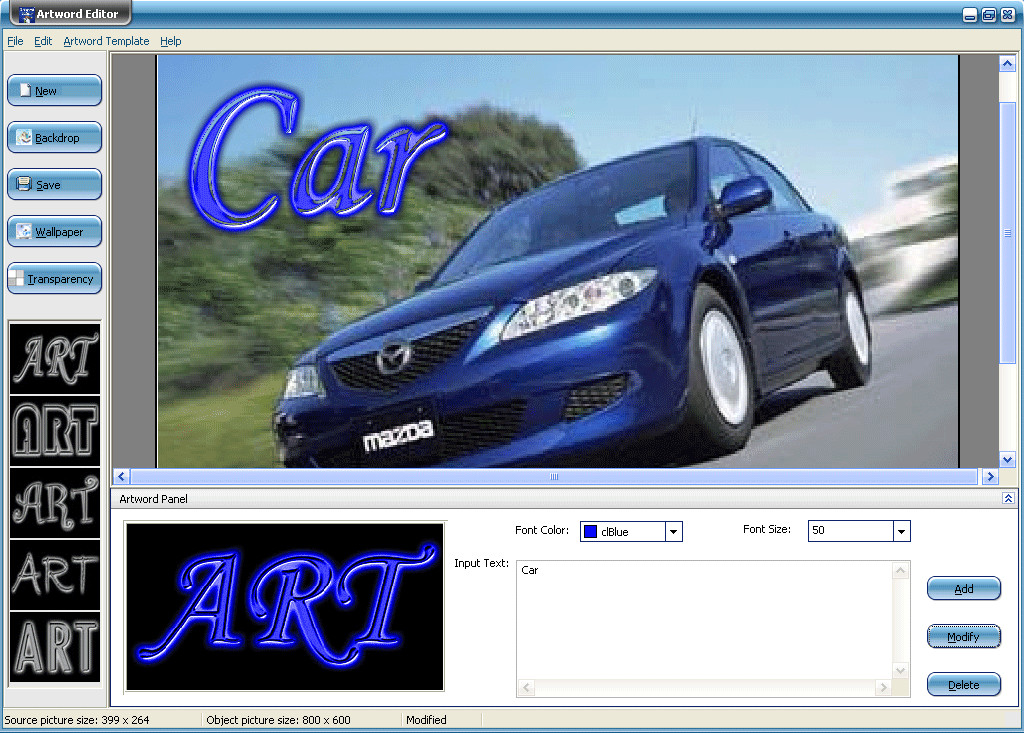
Task: Click the Input Text label
Action: [481, 563]
